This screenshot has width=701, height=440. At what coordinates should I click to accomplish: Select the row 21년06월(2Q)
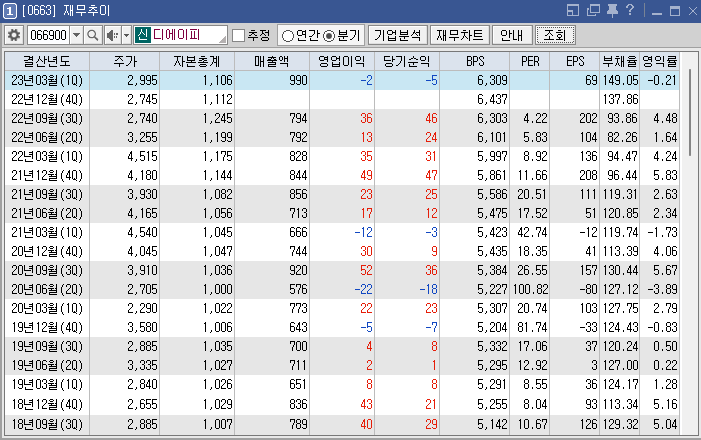pos(342,213)
